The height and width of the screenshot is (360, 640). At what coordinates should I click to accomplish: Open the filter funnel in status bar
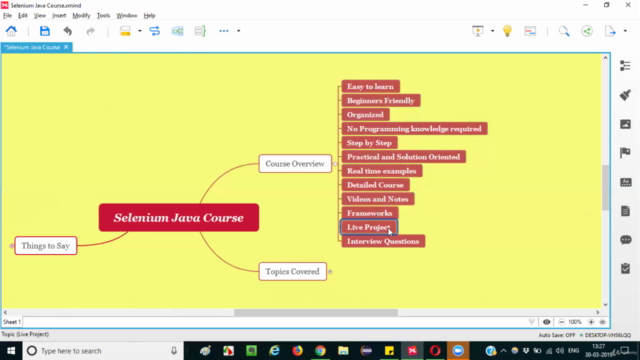point(531,322)
